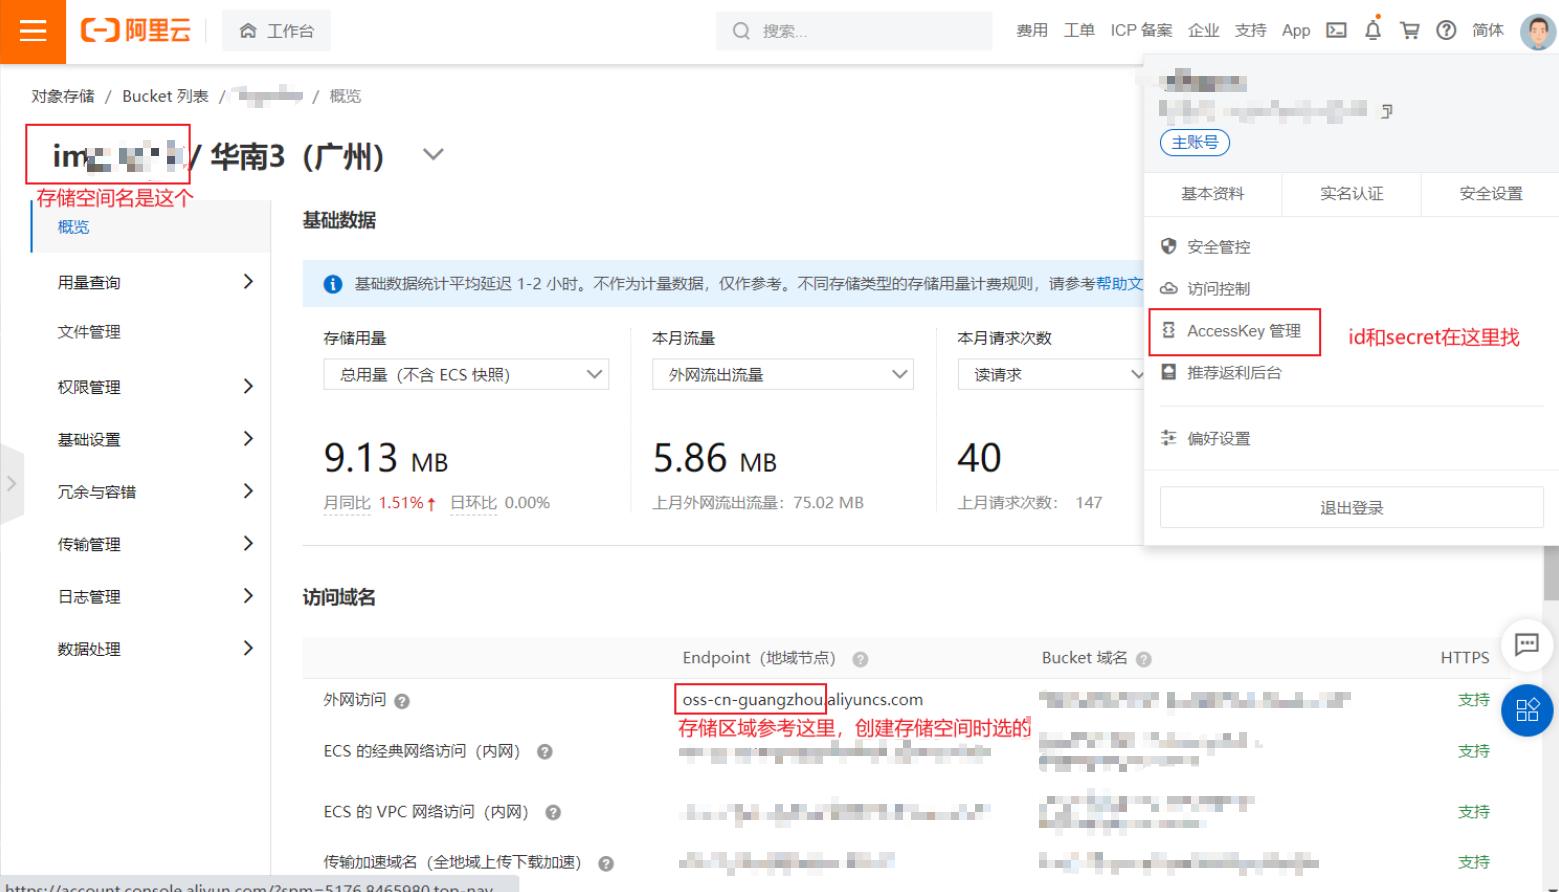Open Cloud Shell terminal icon
This screenshot has width=1559, height=892.
tap(1336, 30)
